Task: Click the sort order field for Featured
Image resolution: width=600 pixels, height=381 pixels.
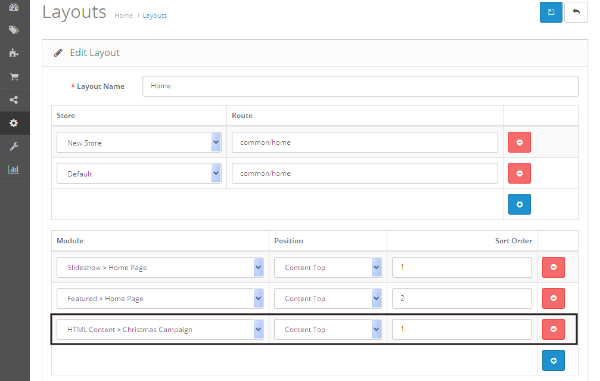Action: (462, 298)
